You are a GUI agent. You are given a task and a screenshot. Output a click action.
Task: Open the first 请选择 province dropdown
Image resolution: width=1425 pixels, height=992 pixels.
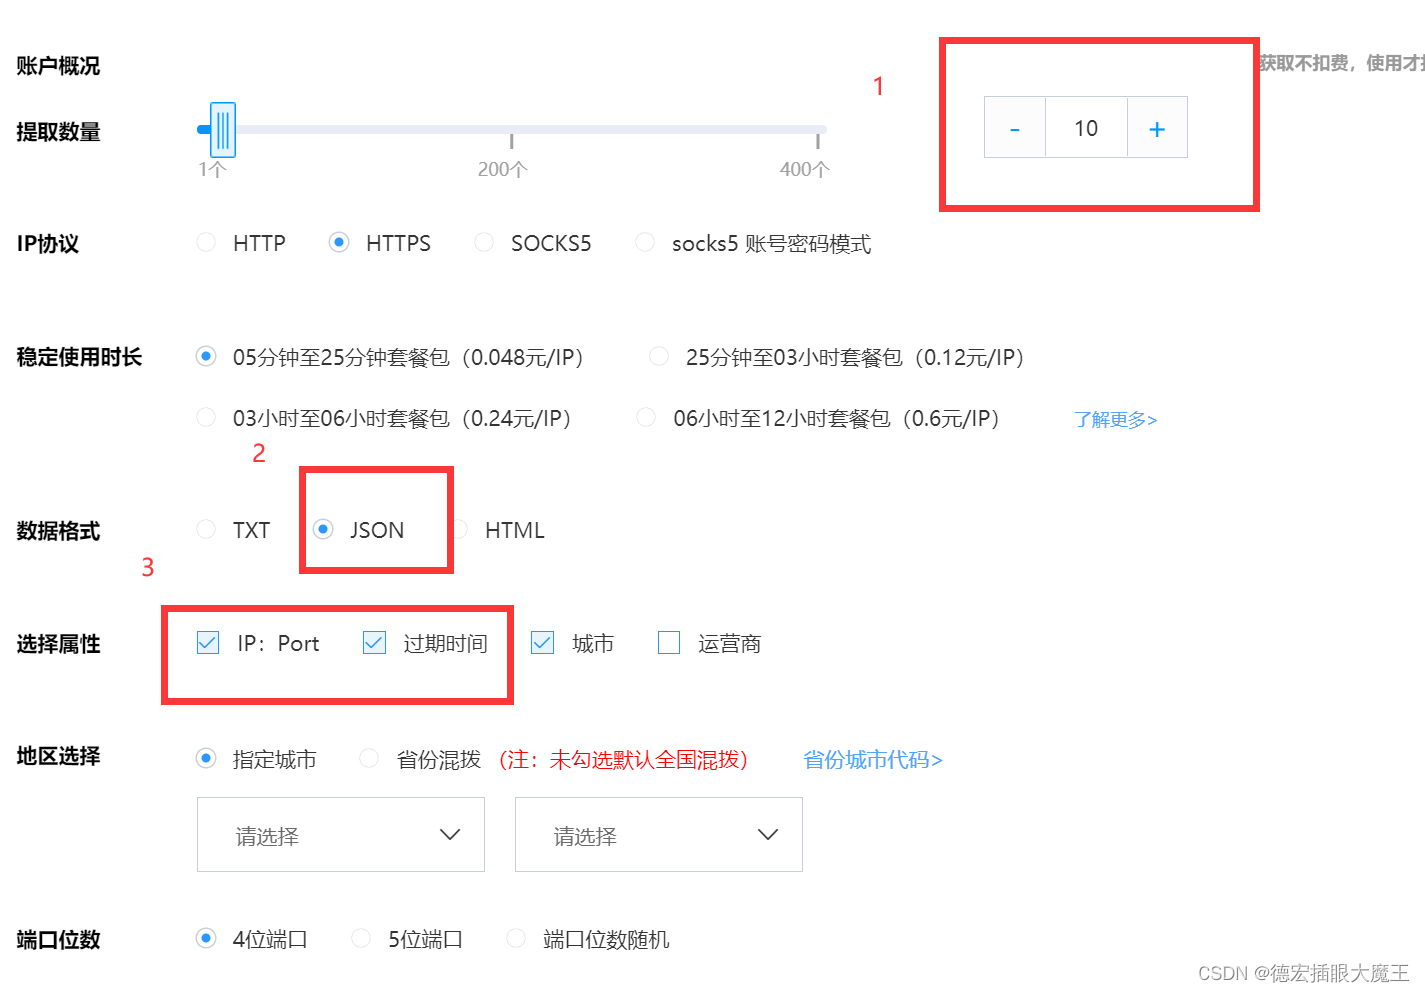[341, 834]
